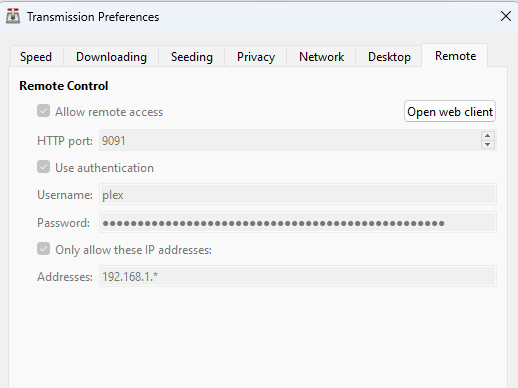Increase HTTP port with up arrow

click(488, 136)
